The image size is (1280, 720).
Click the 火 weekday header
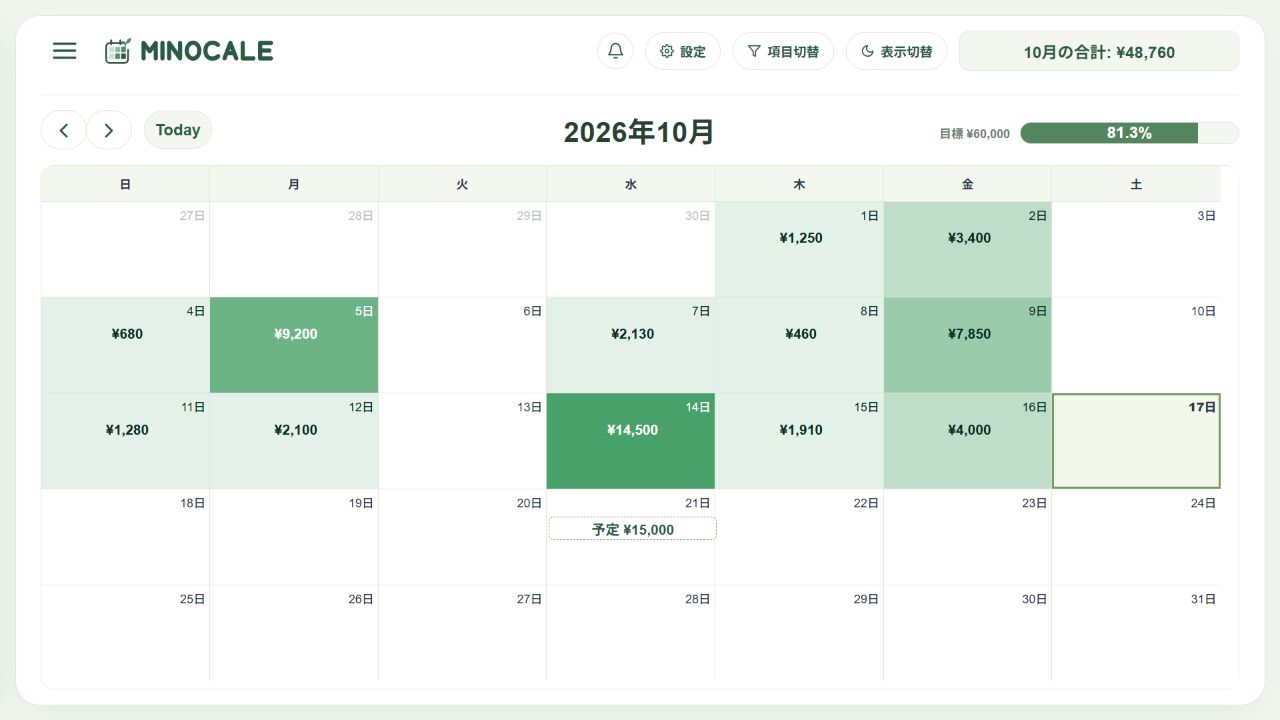tap(462, 184)
